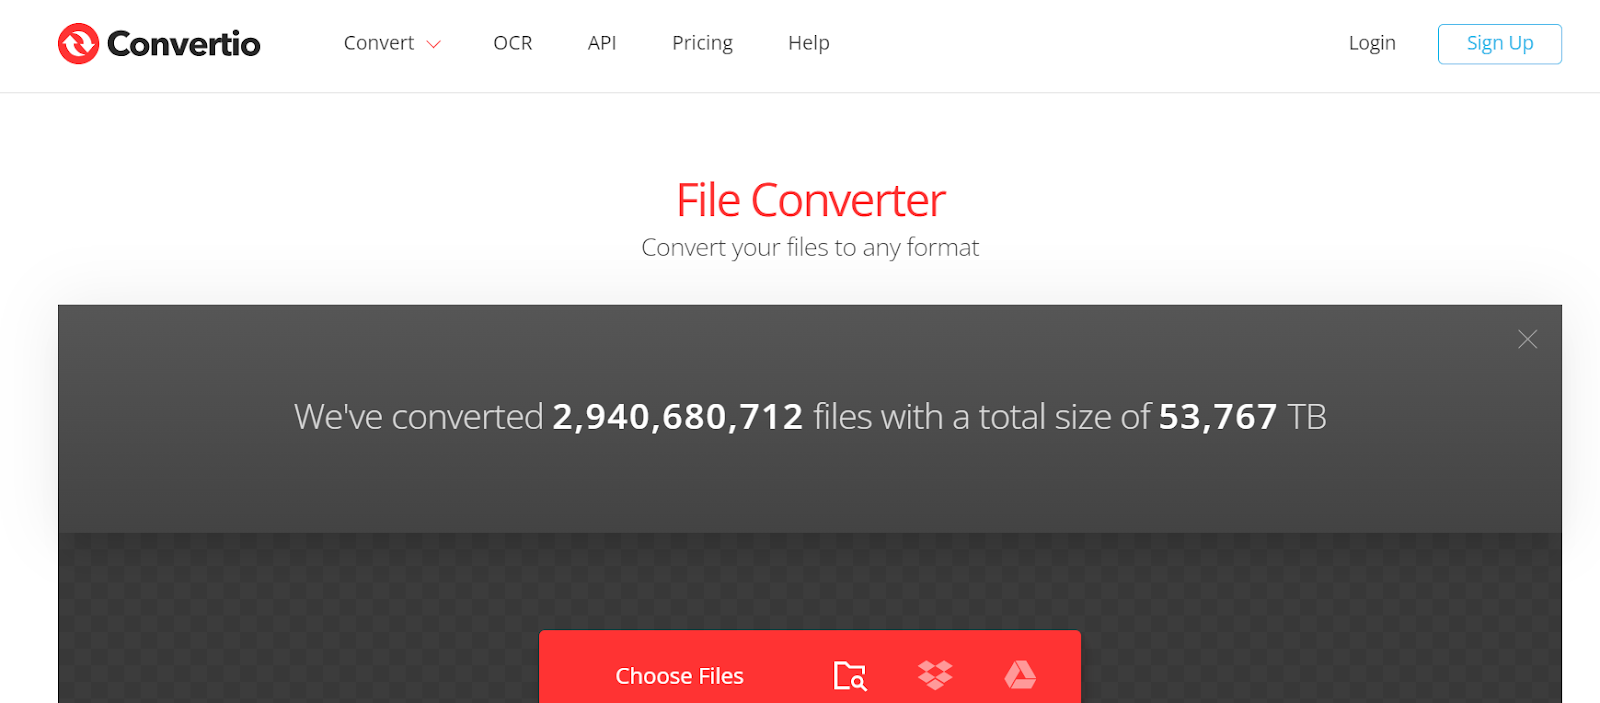Screen dimensions: 1600x703
Task: Click the Convertio wordmark text
Action: (x=184, y=44)
